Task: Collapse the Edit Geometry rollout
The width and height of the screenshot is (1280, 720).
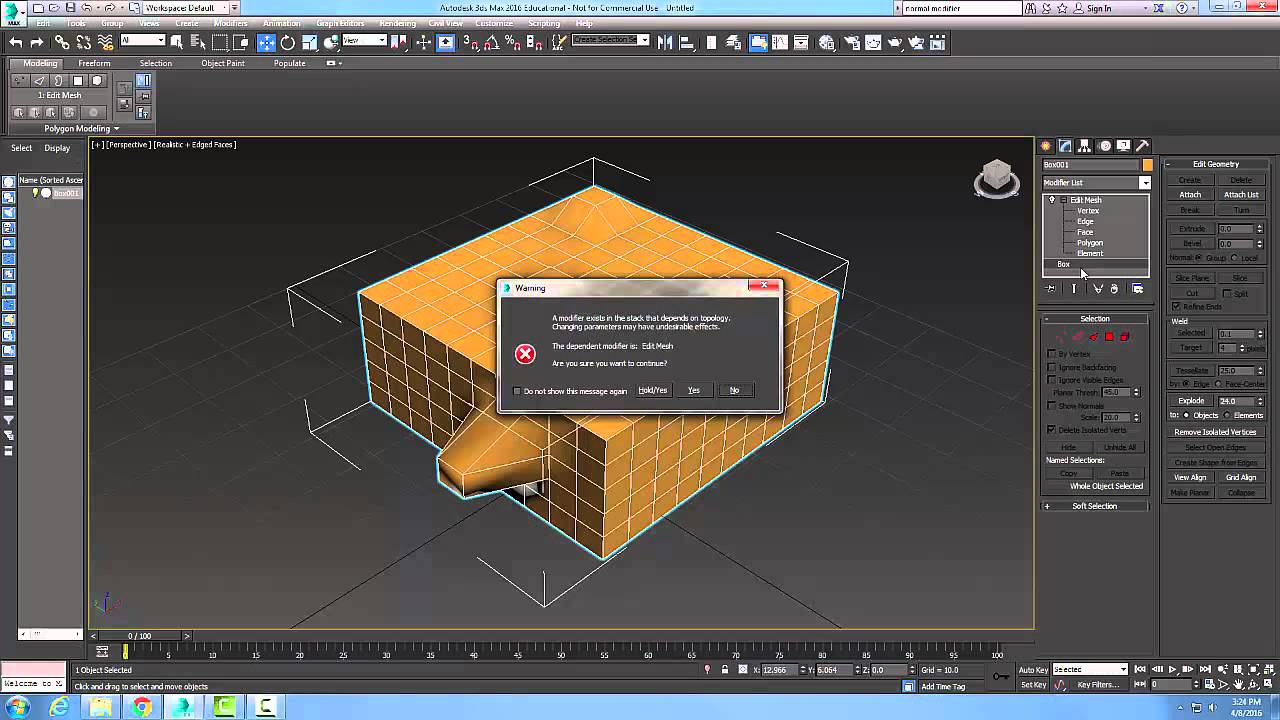Action: (x=1216, y=164)
